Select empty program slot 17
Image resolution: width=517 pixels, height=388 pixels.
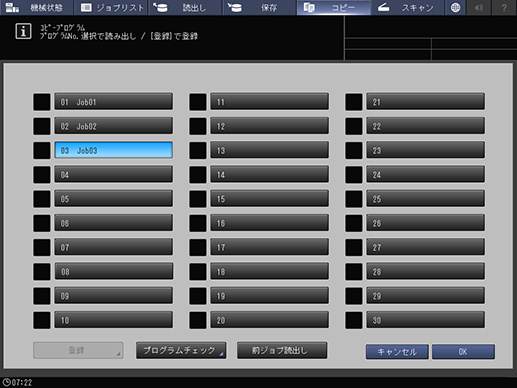click(269, 247)
